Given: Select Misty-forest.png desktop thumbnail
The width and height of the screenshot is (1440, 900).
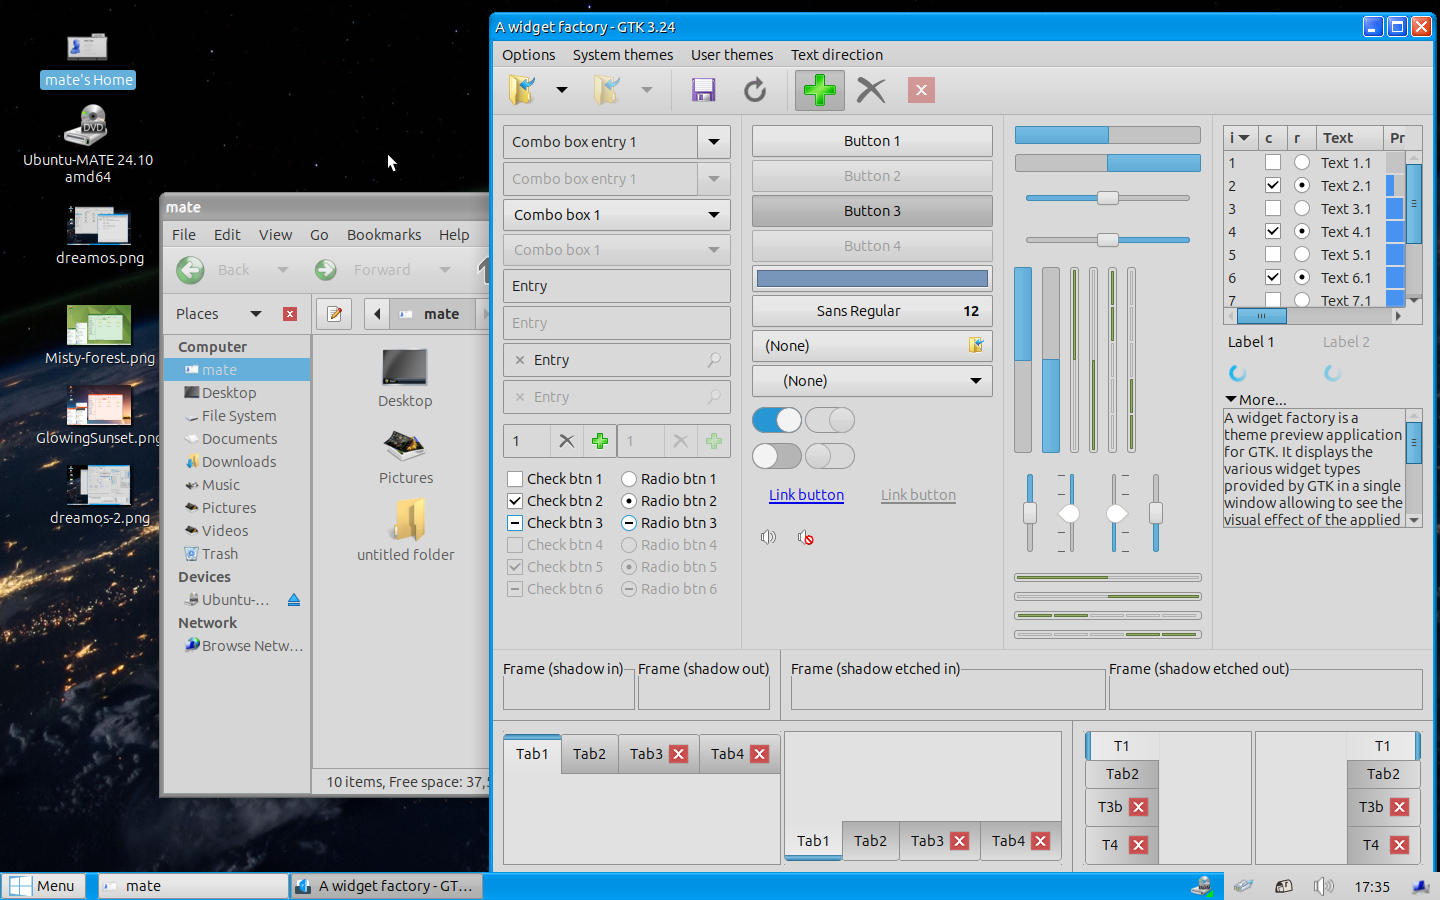Looking at the screenshot, I should coord(99,327).
